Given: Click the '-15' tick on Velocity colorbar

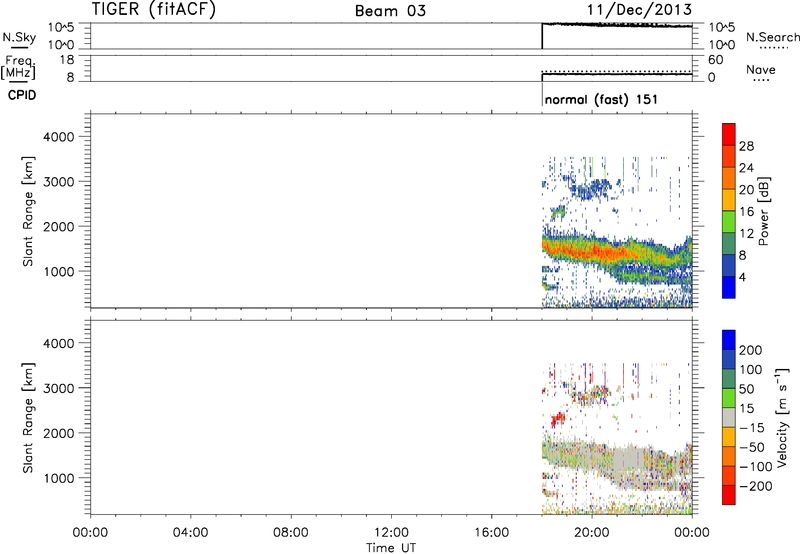Looking at the screenshot, I should 752,428.
